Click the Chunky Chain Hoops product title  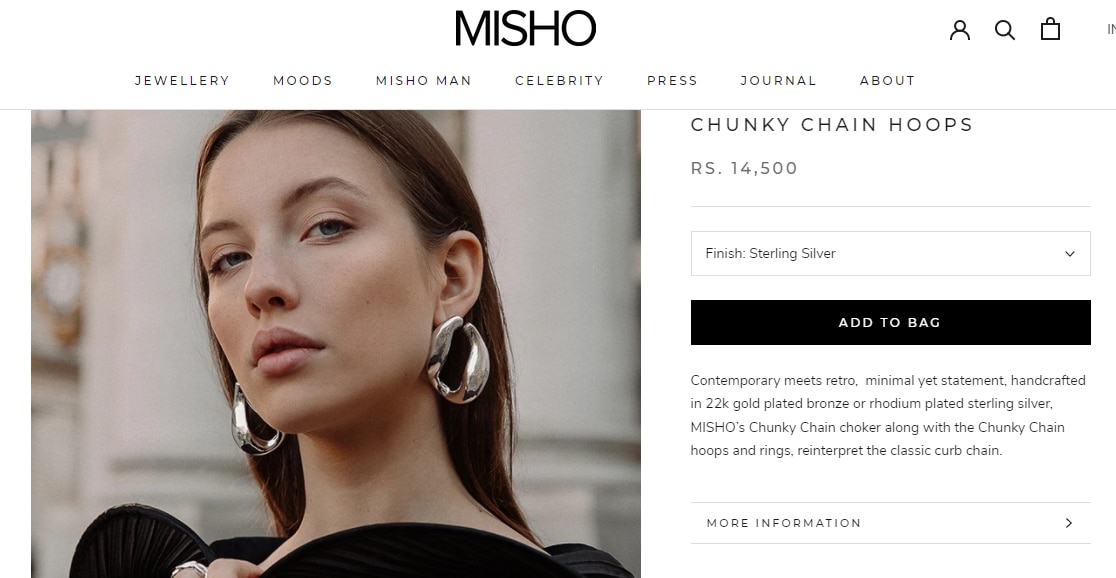(832, 125)
